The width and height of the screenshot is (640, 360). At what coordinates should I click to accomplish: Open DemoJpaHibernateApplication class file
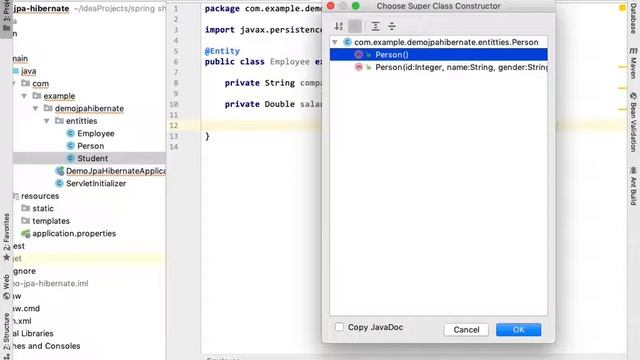point(116,171)
